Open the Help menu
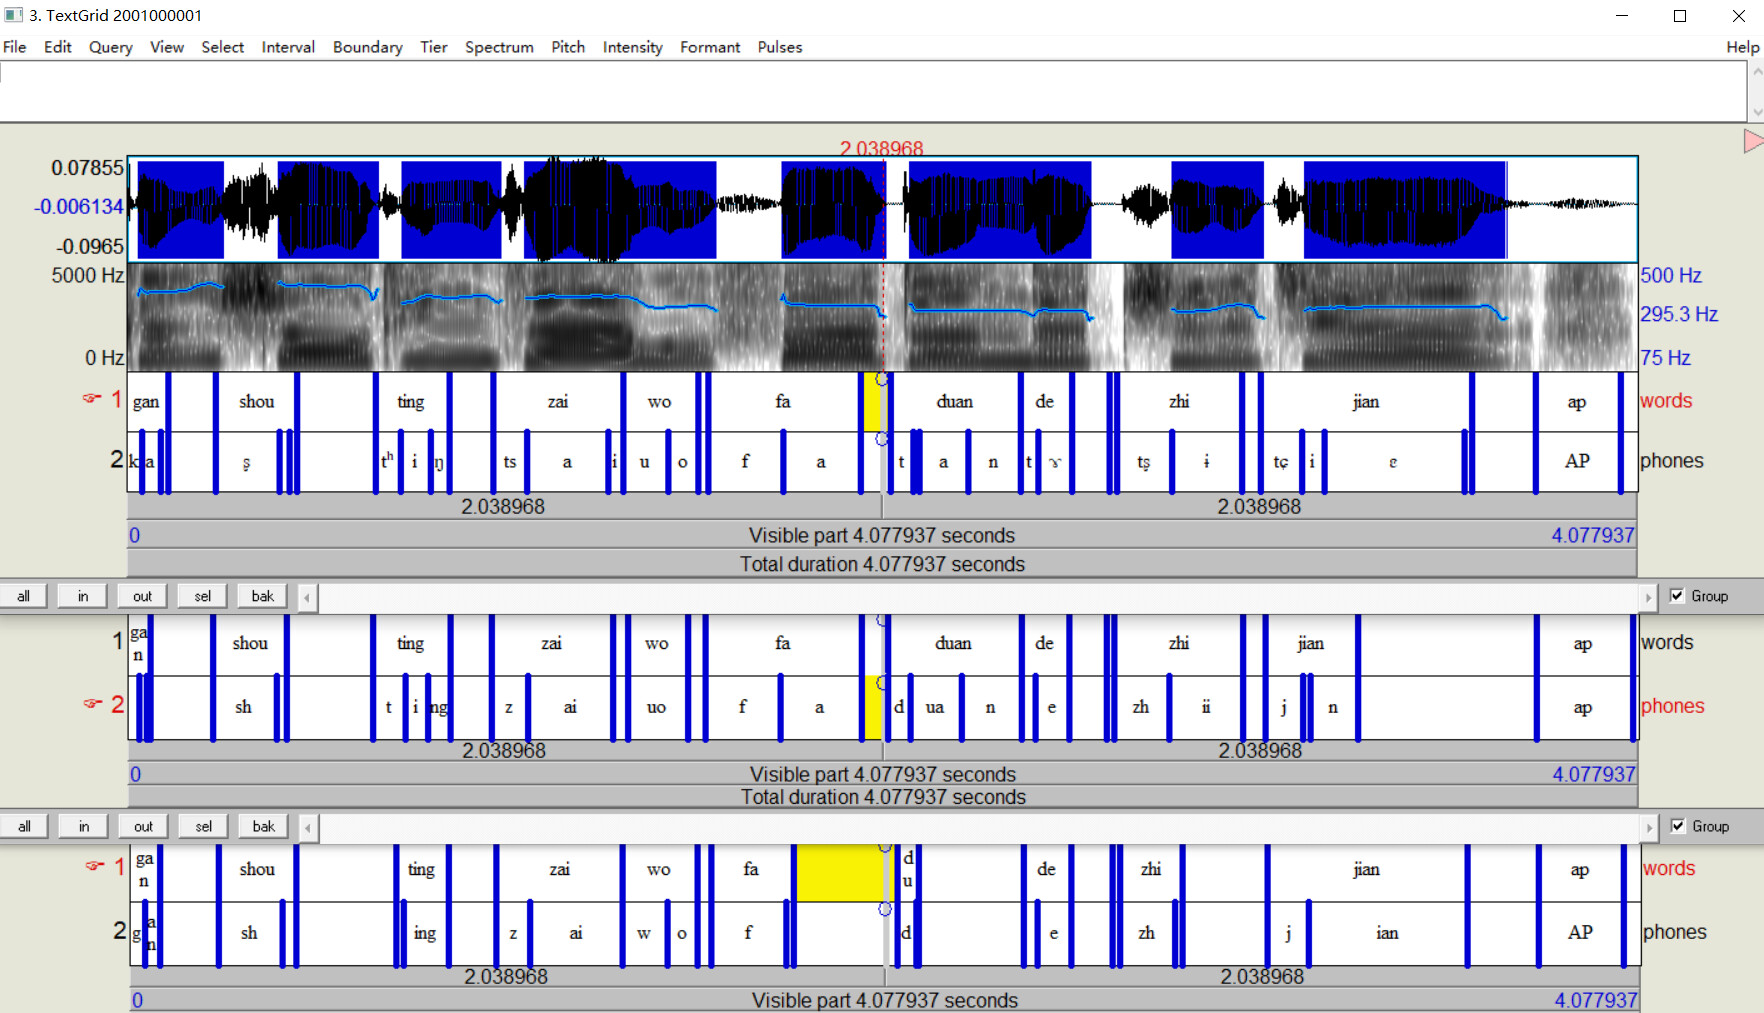Viewport: 1764px width, 1013px height. point(1742,47)
